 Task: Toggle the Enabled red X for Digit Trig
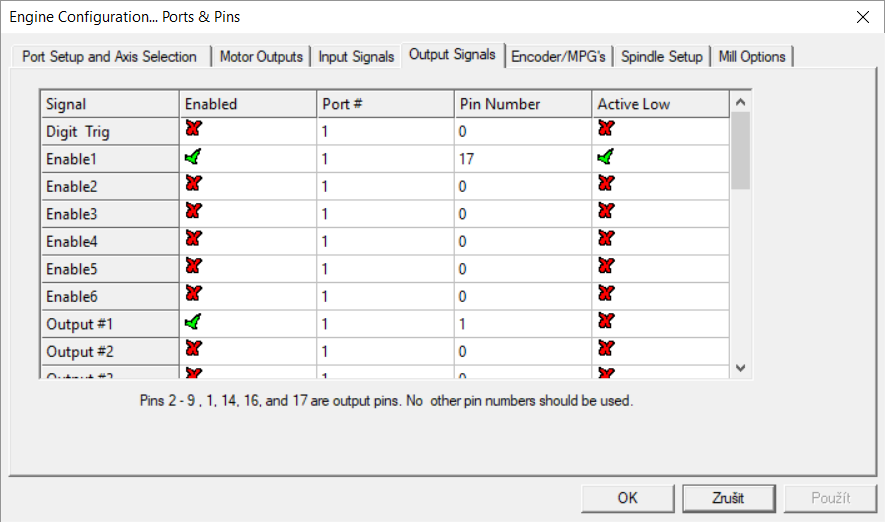(193, 129)
